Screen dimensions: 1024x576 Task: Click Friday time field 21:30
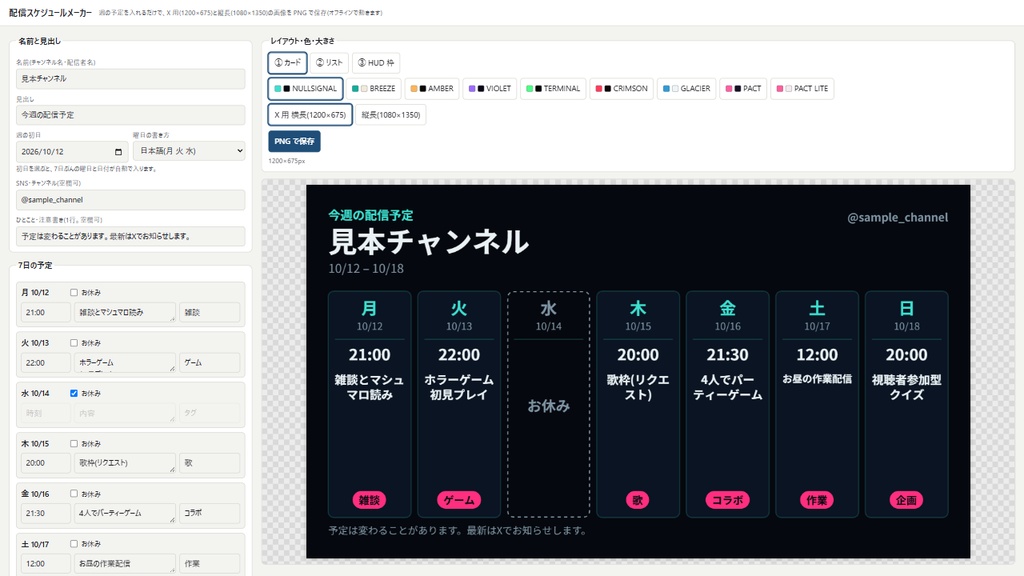coord(46,513)
